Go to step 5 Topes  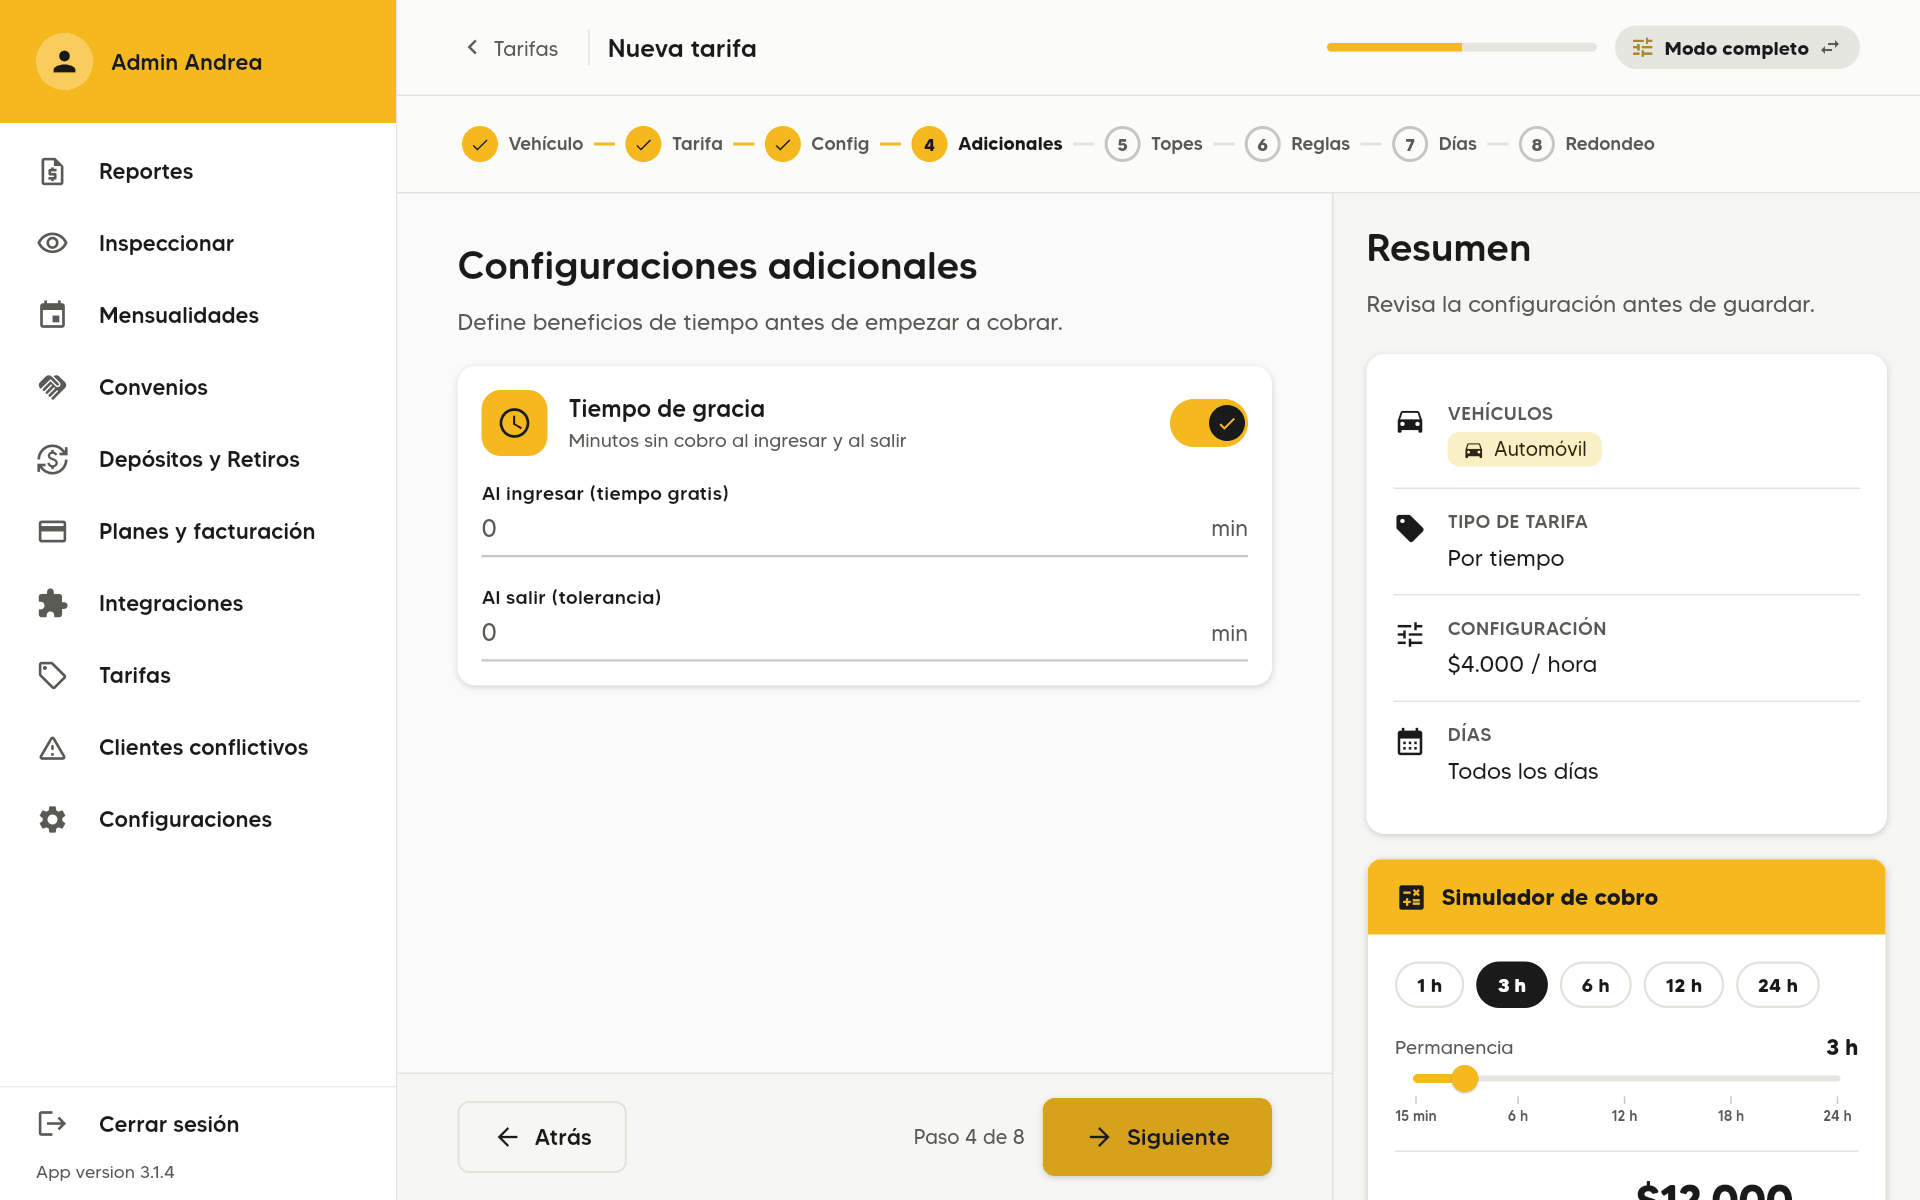[x=1153, y=144]
